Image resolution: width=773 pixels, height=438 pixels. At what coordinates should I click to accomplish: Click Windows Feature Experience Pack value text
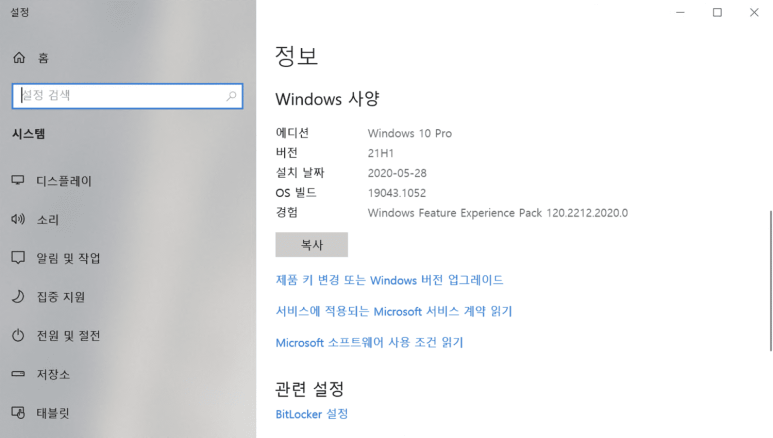[498, 213]
